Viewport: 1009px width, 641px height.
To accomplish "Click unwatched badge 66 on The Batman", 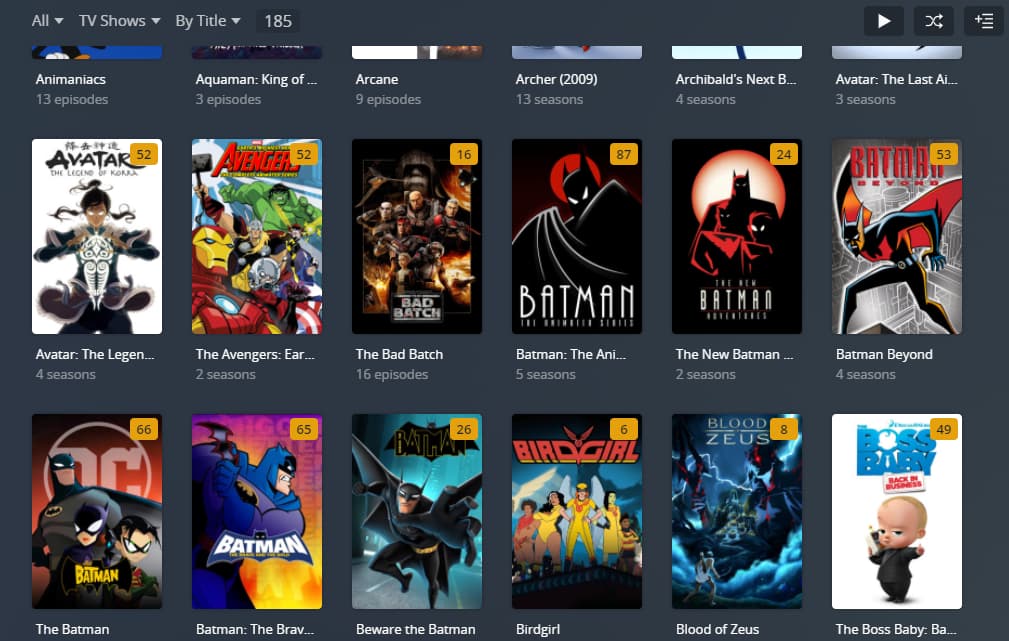I will pos(144,429).
